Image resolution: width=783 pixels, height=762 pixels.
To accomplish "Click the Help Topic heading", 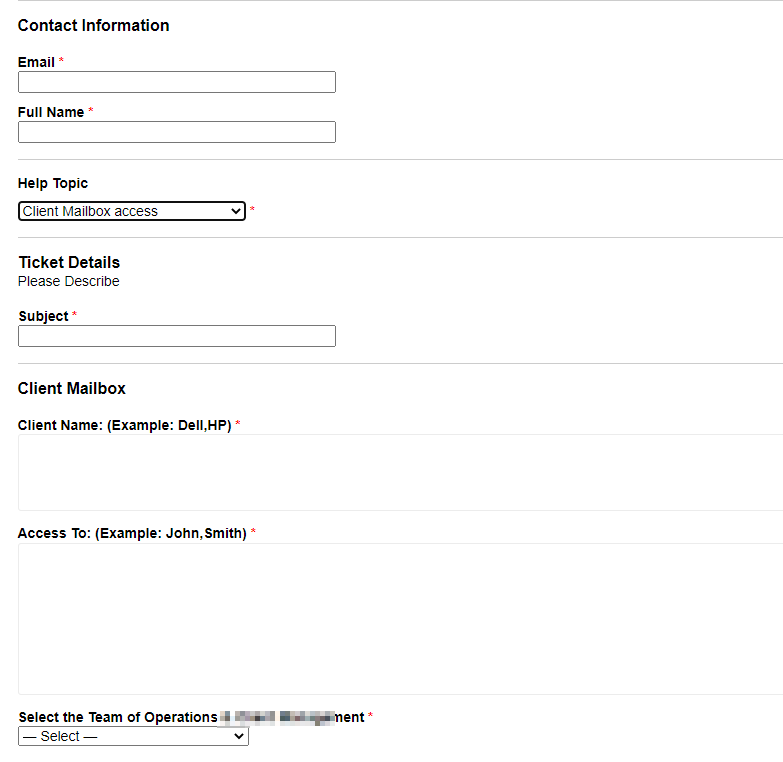I will pos(53,183).
